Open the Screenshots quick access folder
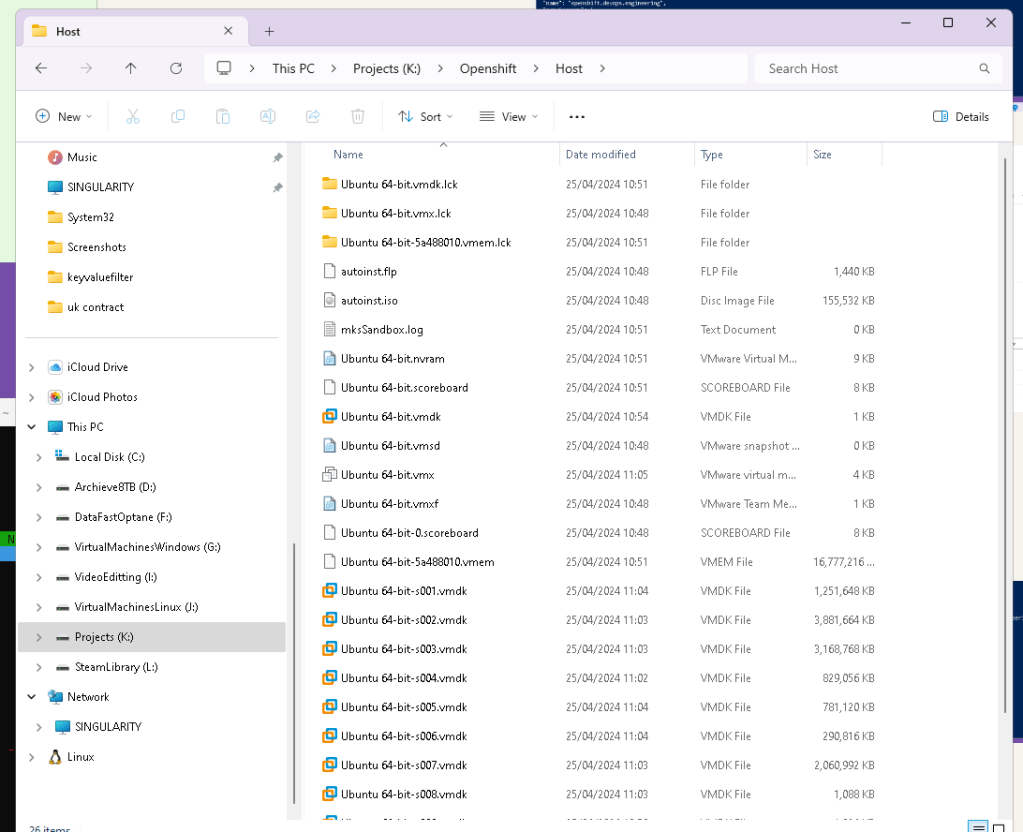Image resolution: width=1023 pixels, height=832 pixels. [97, 247]
